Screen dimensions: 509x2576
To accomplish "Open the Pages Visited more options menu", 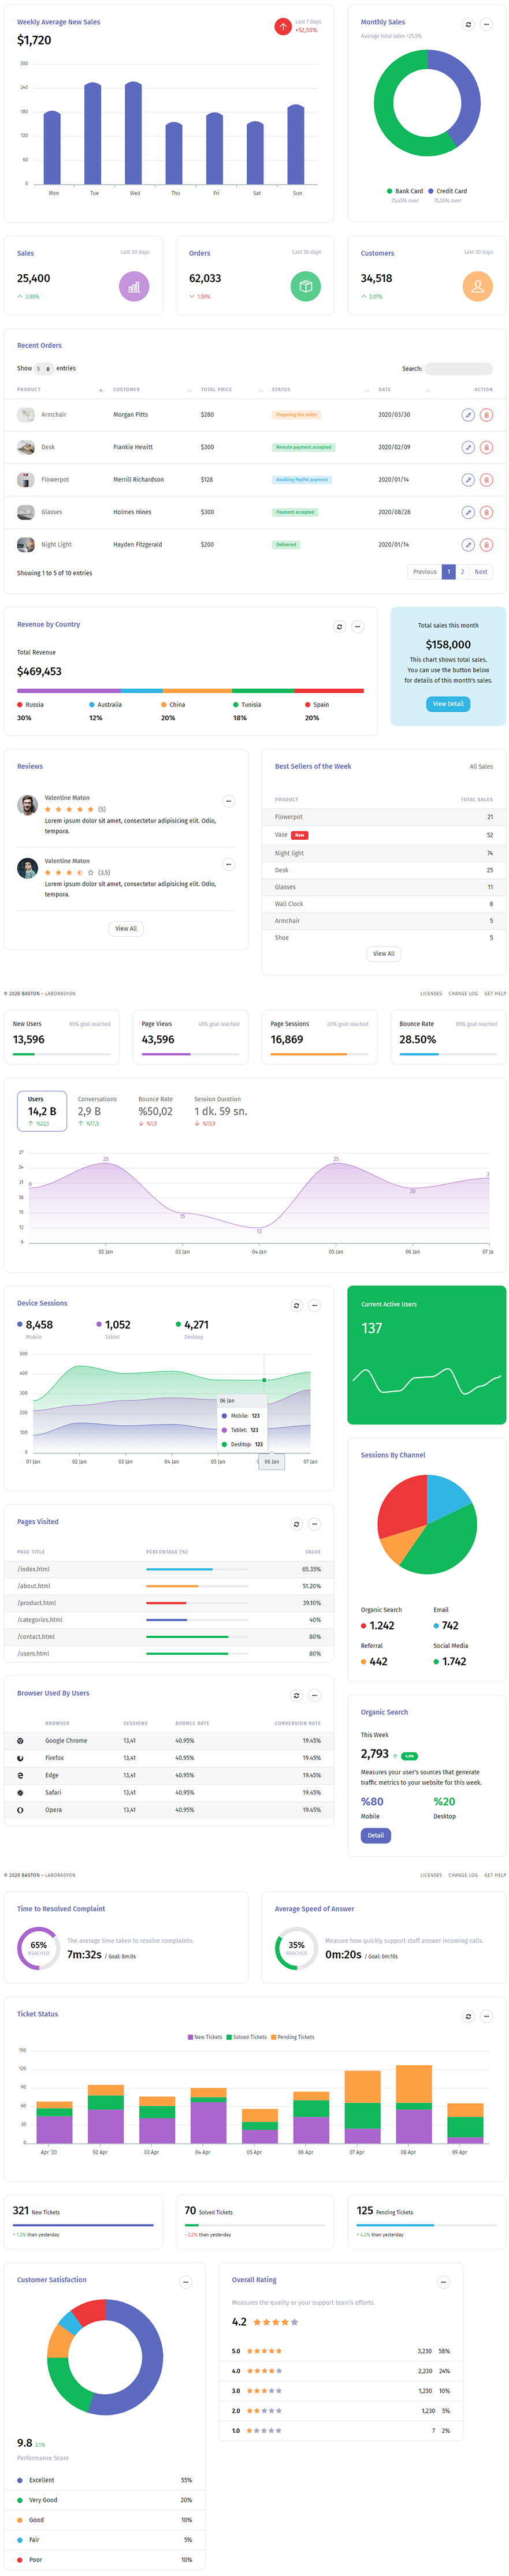I will [314, 1524].
